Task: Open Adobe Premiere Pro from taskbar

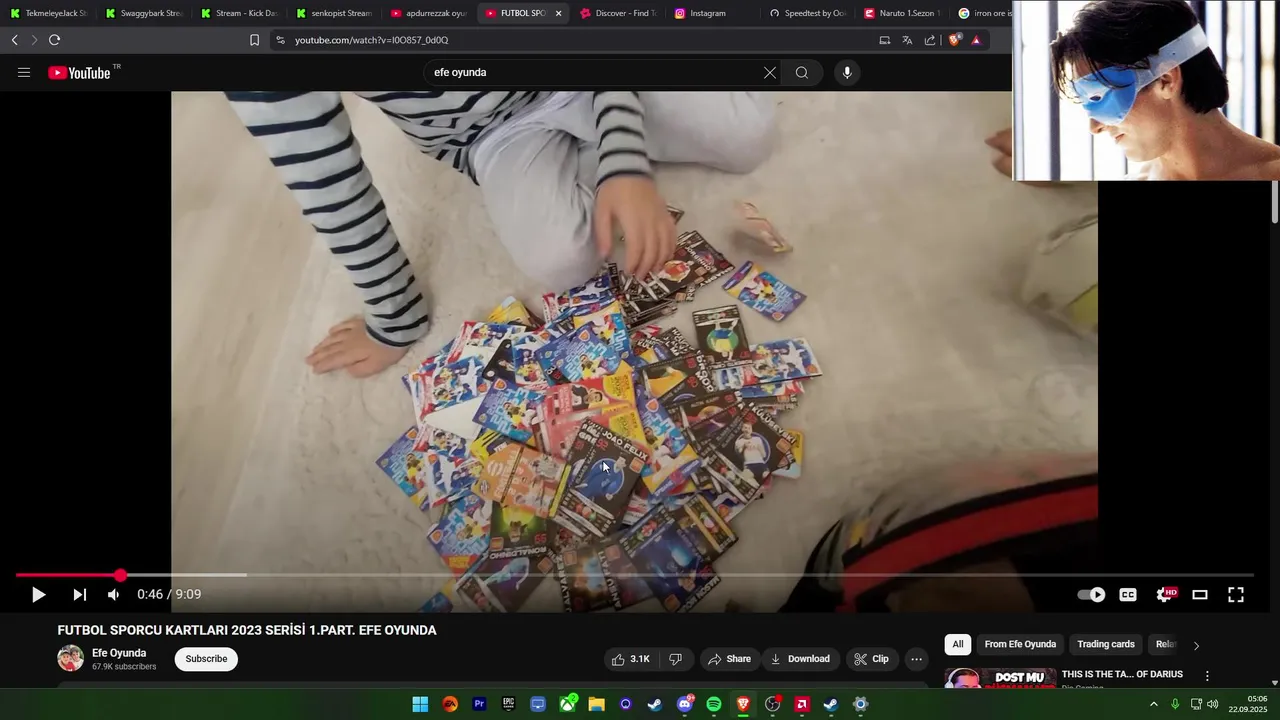Action: pyautogui.click(x=479, y=704)
